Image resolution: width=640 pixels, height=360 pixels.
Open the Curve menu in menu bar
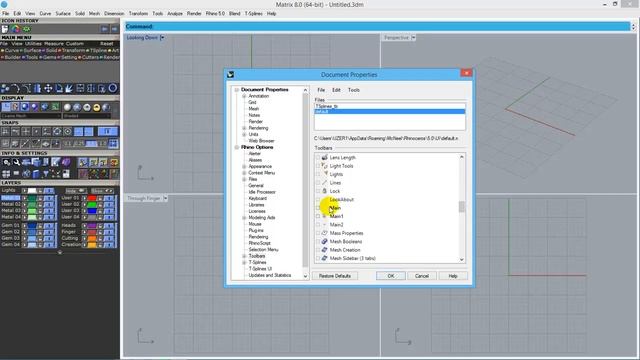[x=45, y=13]
